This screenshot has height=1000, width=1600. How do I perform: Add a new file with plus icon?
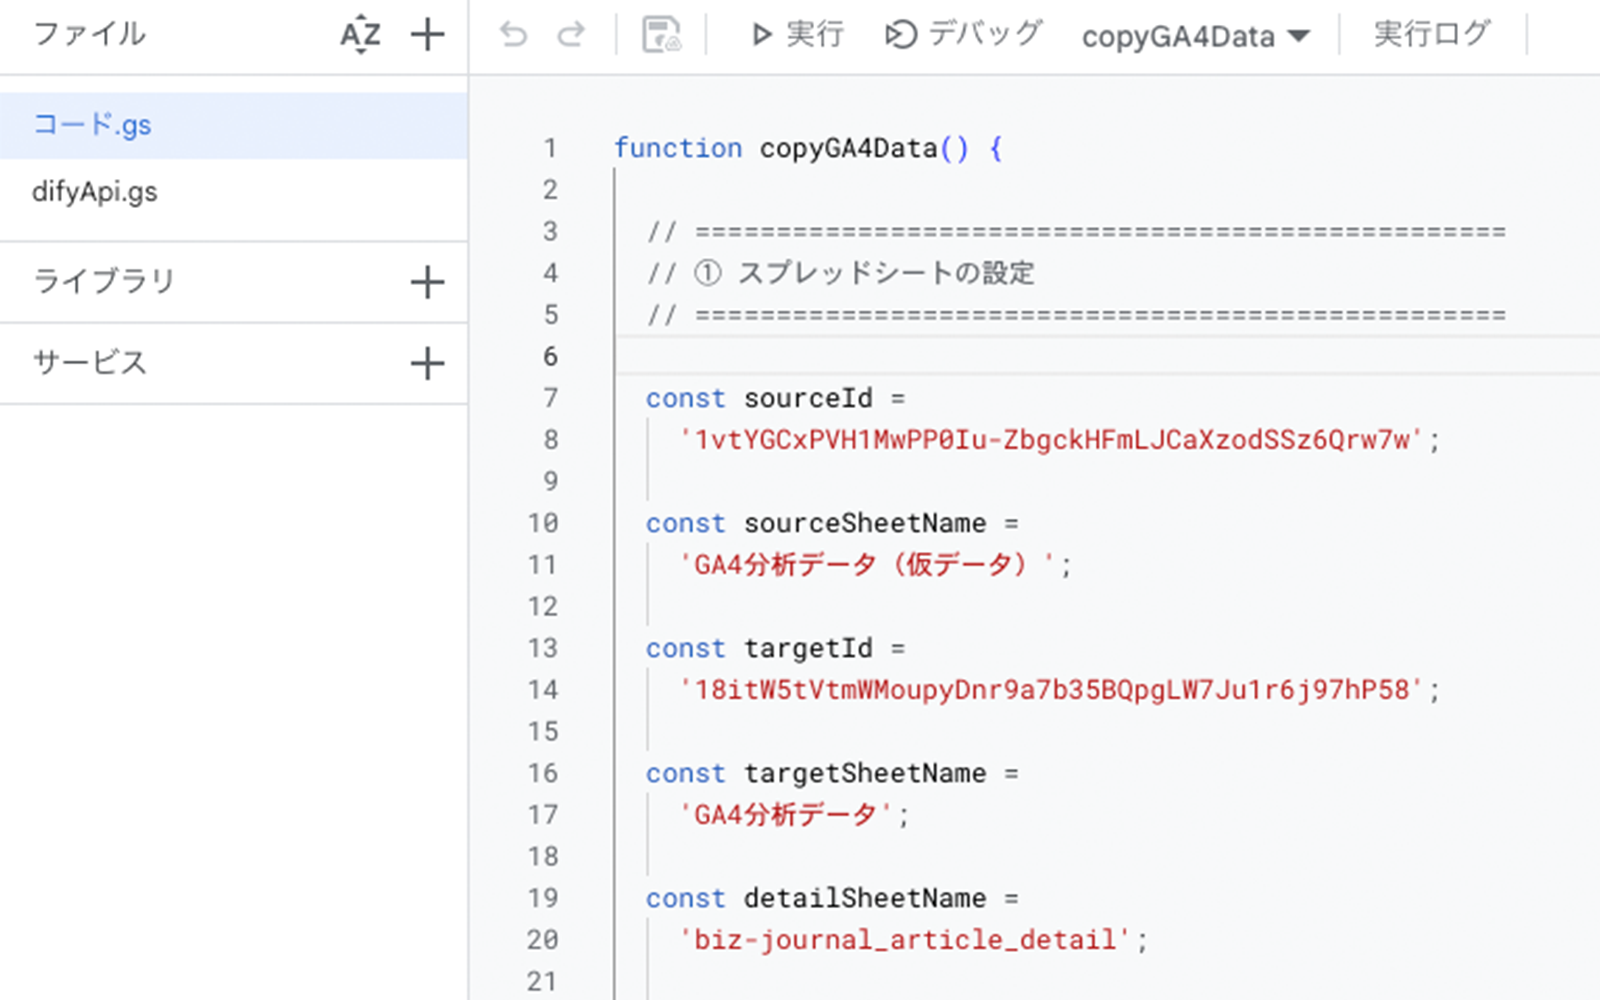(427, 35)
